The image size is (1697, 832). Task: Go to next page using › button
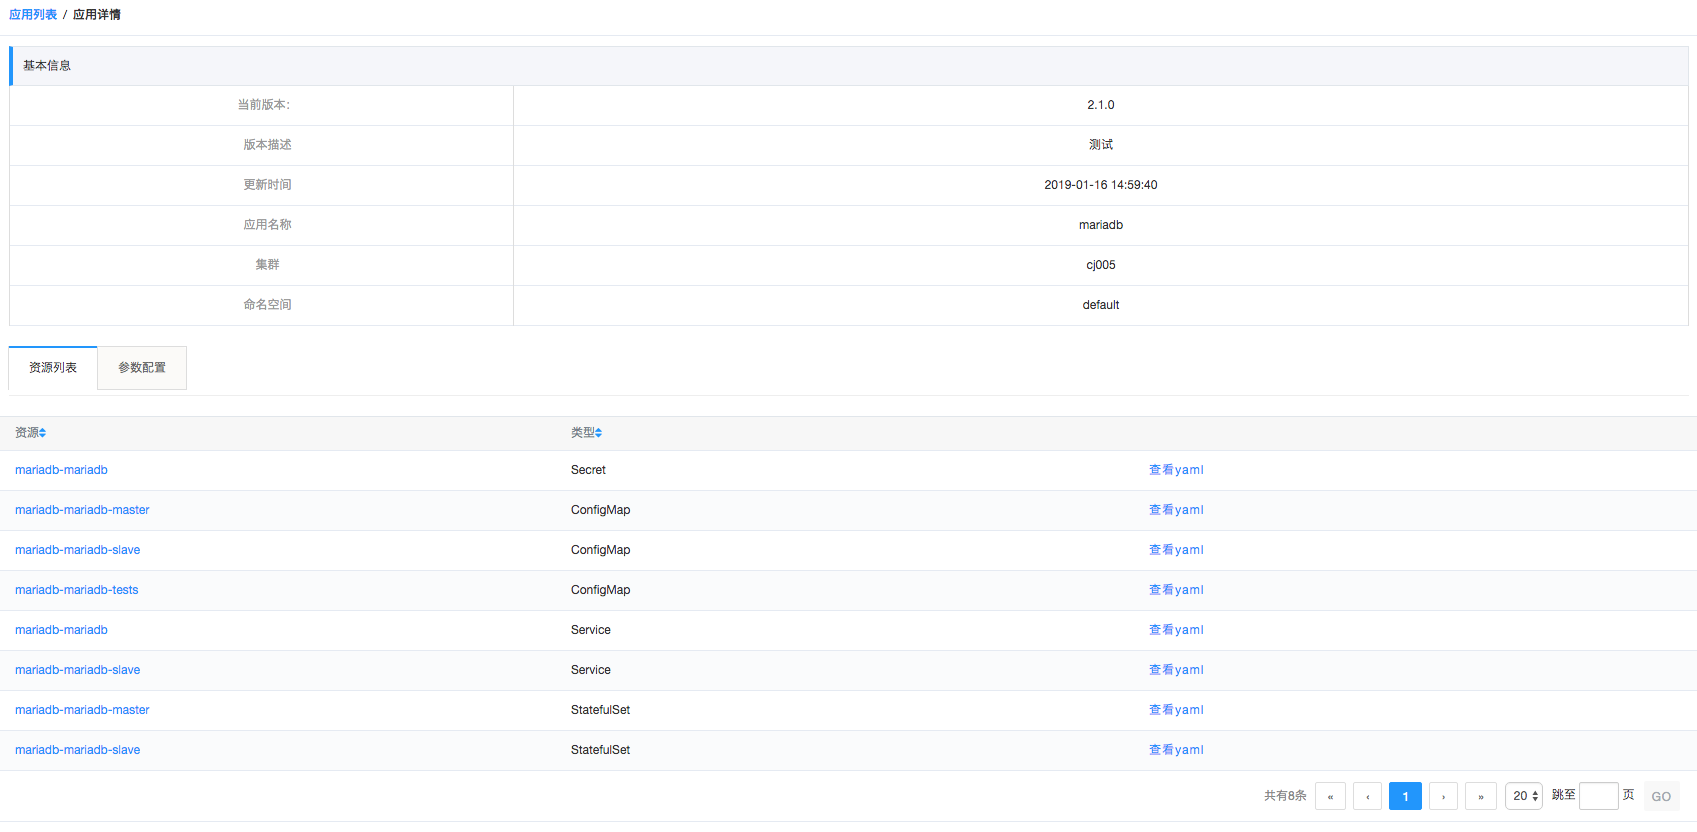[x=1443, y=796]
